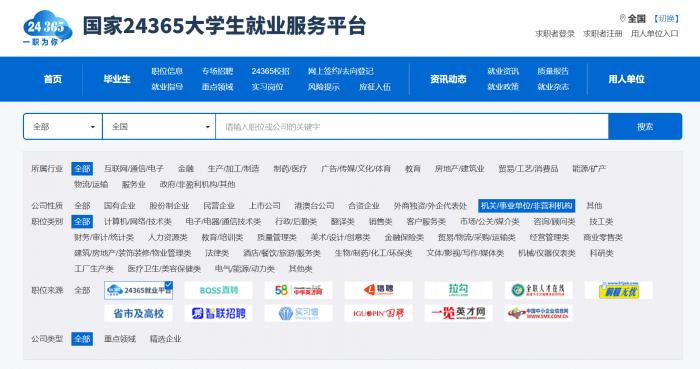
Task: Select 全部 under 职位类别
Action: 82,221
